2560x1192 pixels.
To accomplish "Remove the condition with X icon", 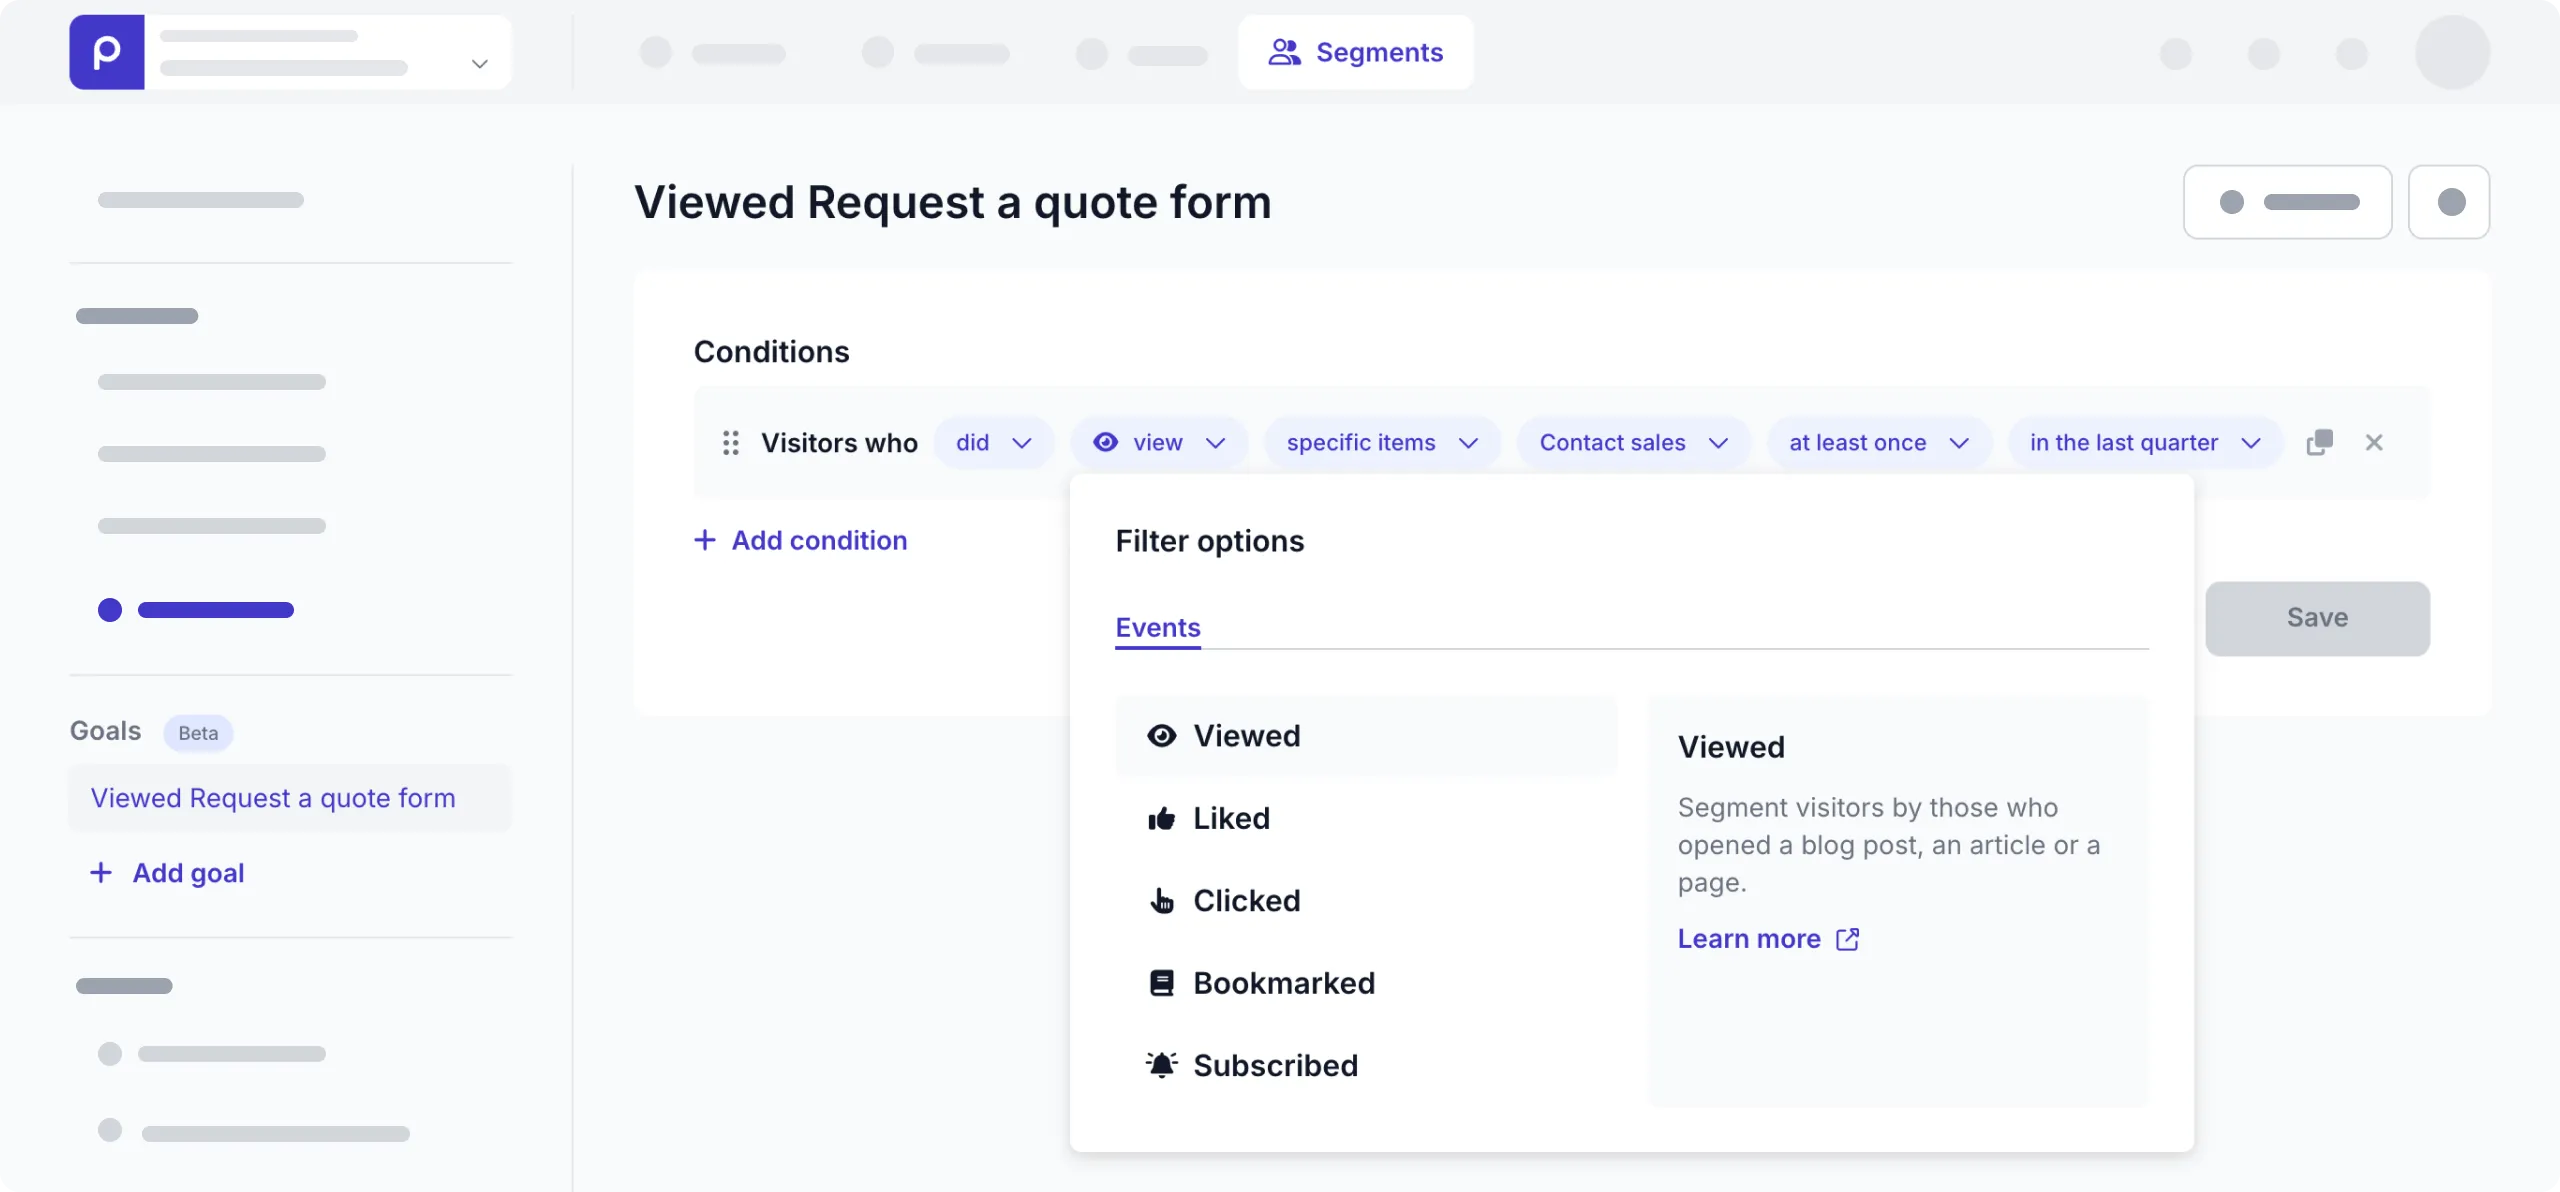I will (2374, 442).
